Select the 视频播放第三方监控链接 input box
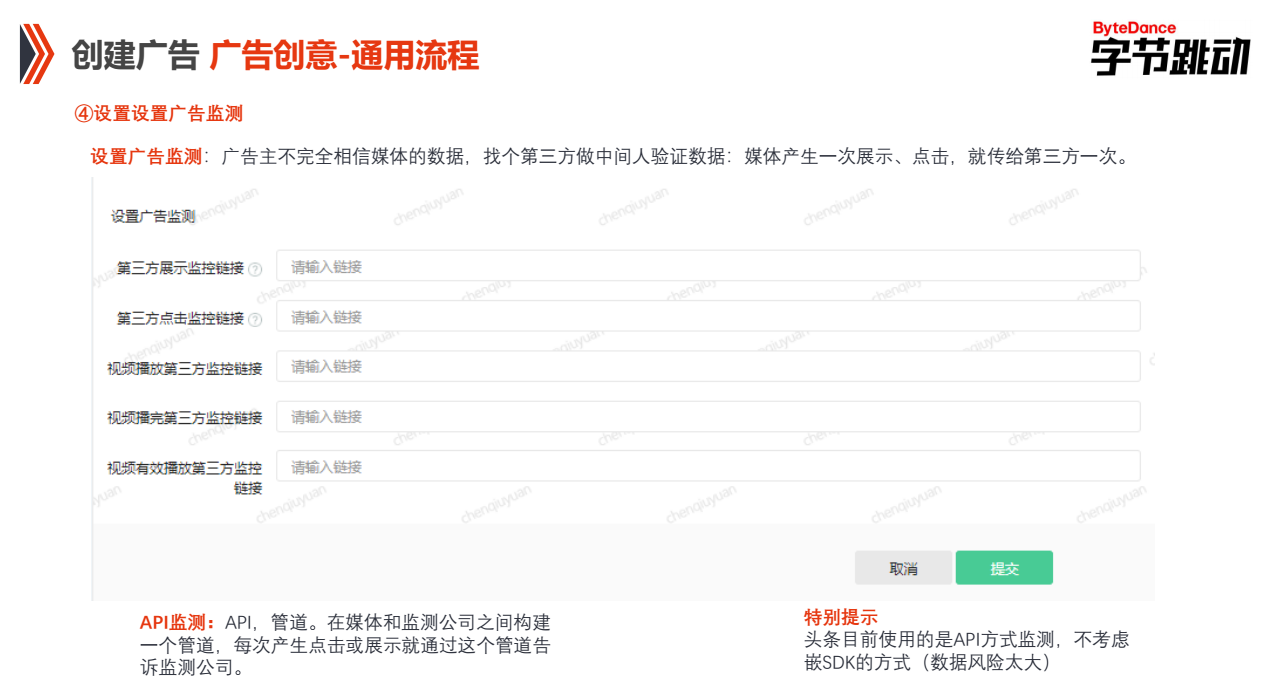This screenshot has width=1268, height=696. click(x=710, y=366)
